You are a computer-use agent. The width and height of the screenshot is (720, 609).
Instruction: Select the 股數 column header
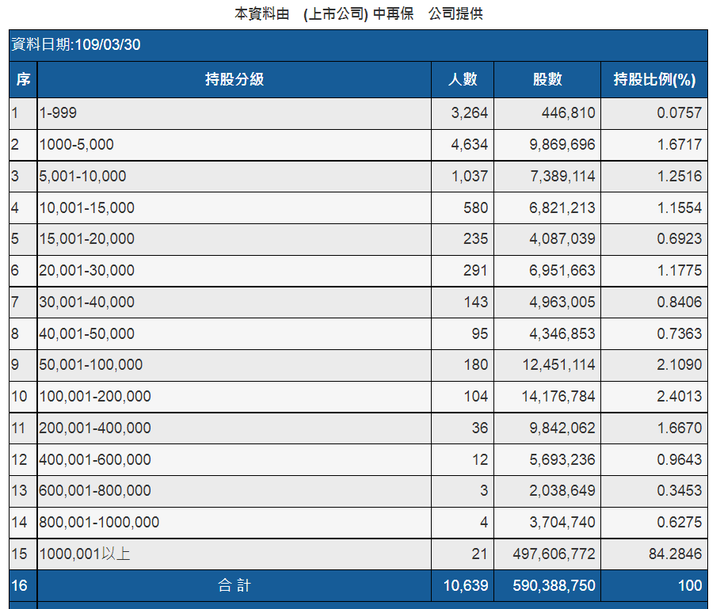pyautogui.click(x=547, y=79)
